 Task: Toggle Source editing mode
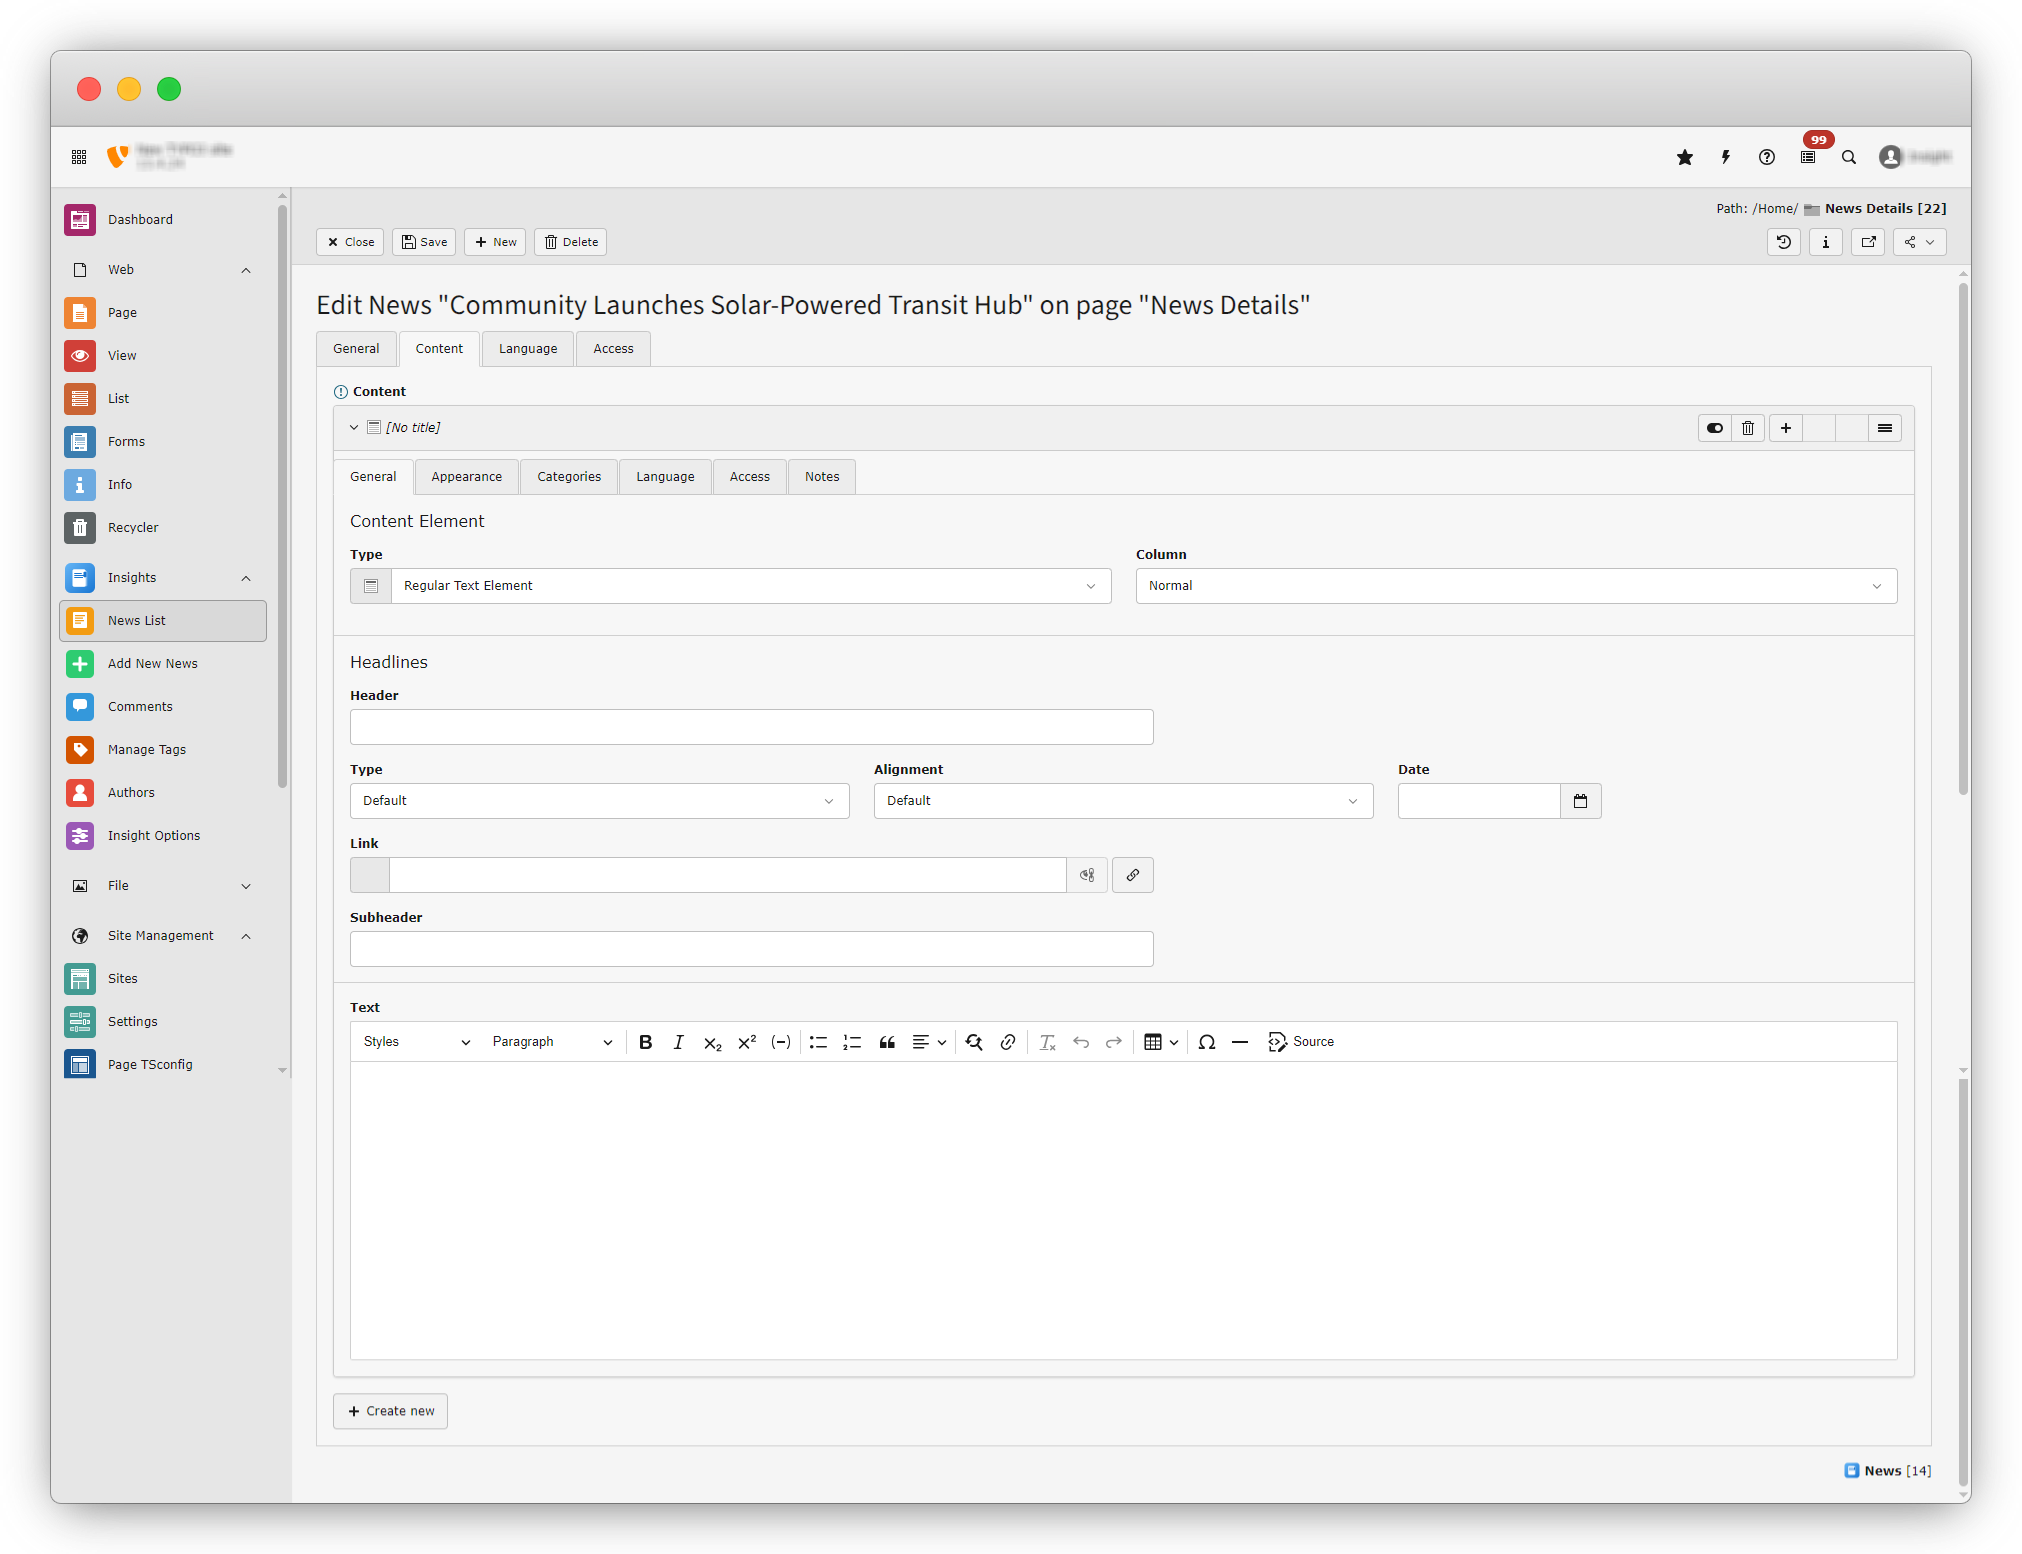tap(1301, 1042)
